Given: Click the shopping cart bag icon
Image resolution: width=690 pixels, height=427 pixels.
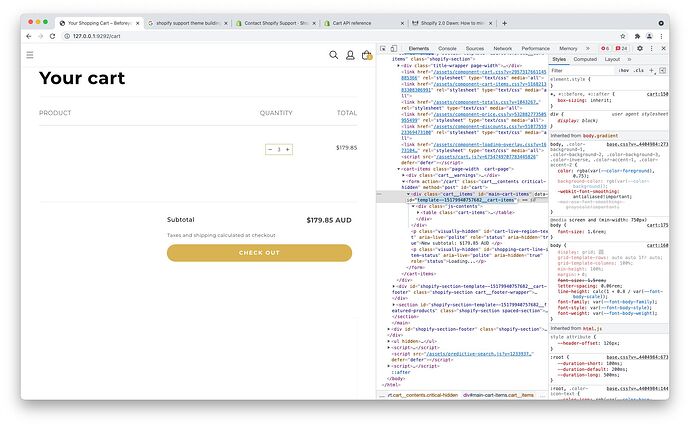Looking at the screenshot, I should click(x=367, y=55).
